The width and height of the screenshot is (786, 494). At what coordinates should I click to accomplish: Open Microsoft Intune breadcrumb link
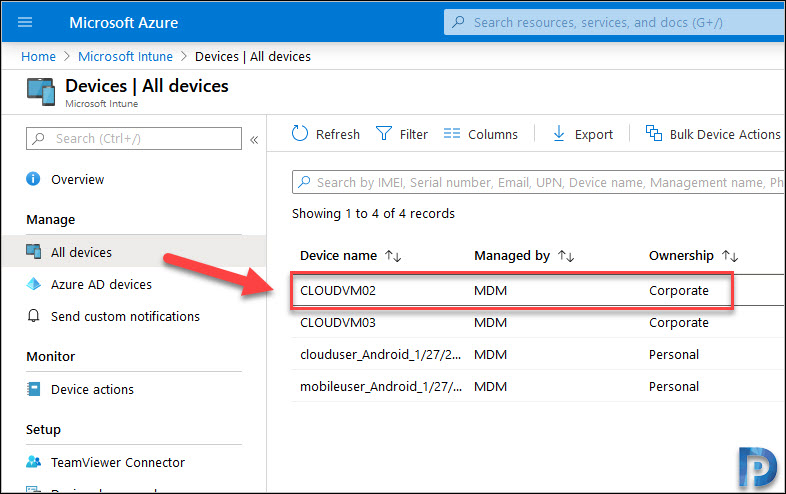pos(125,57)
